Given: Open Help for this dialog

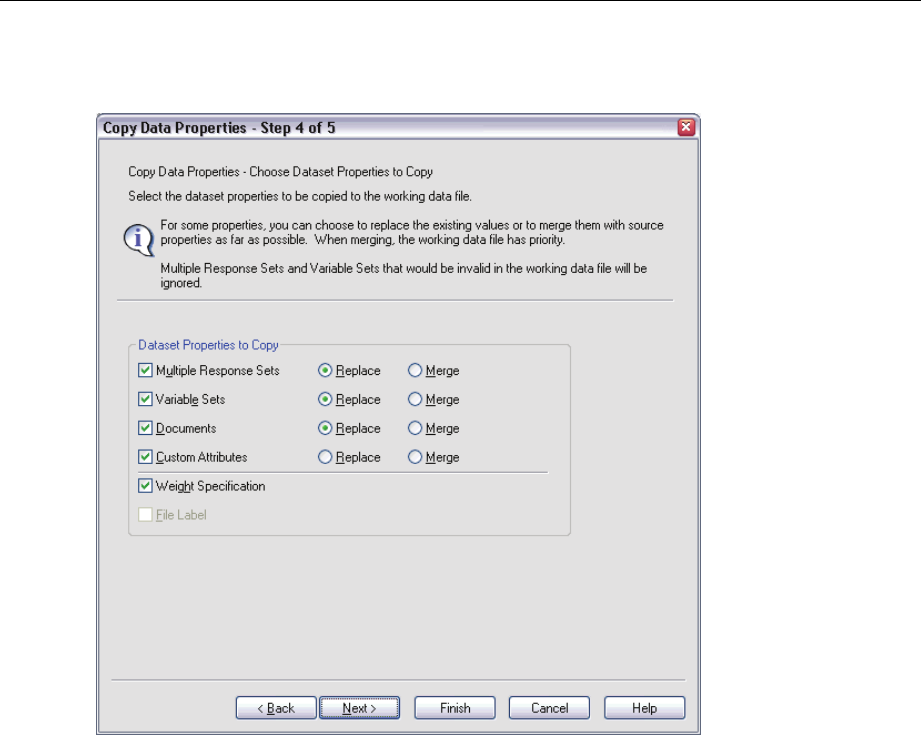Looking at the screenshot, I should click(644, 708).
